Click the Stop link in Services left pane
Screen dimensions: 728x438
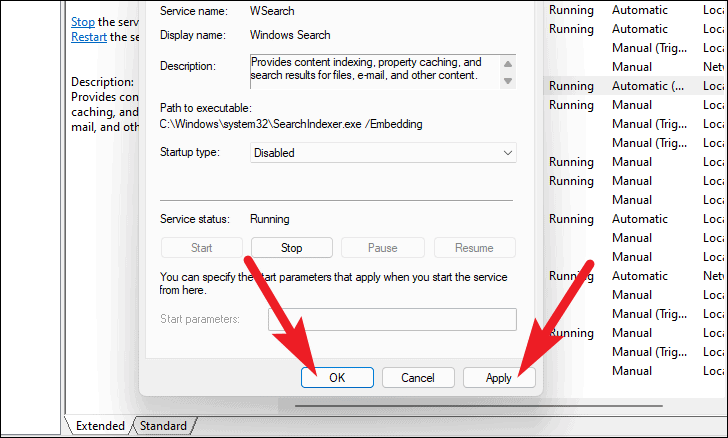coord(83,22)
